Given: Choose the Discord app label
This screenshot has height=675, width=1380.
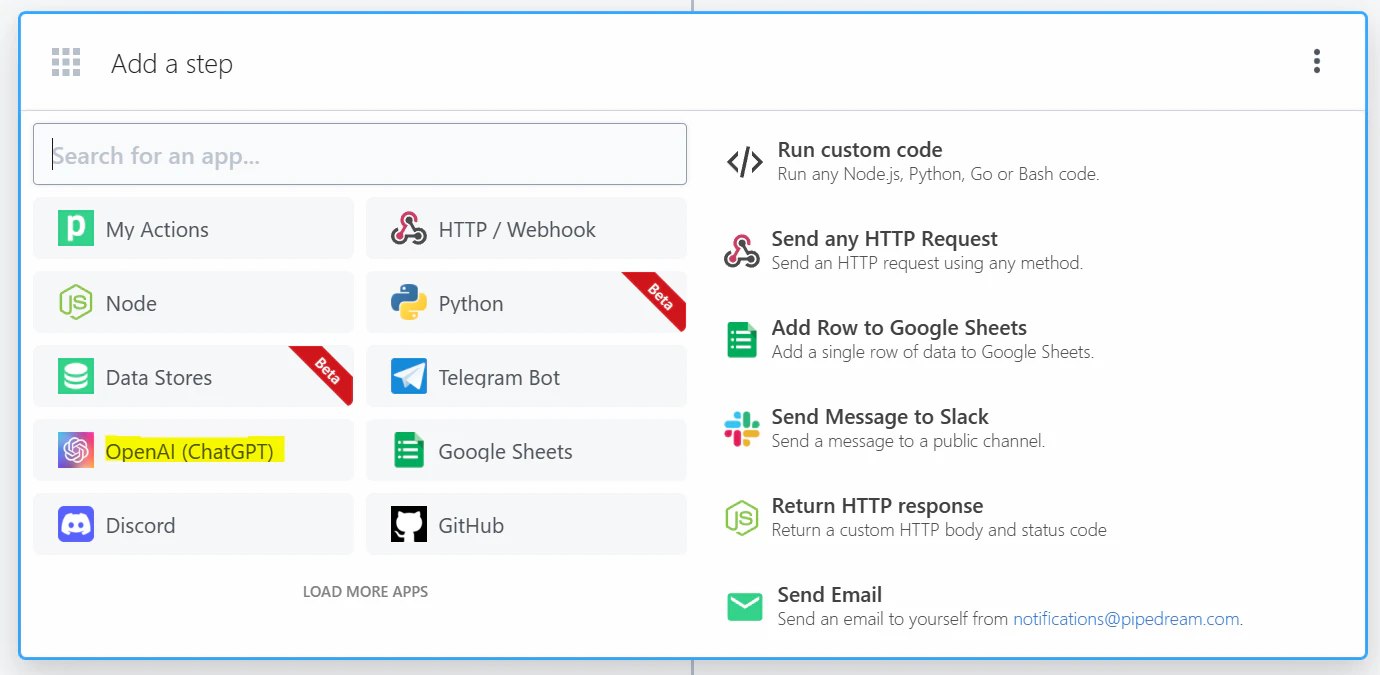Looking at the screenshot, I should 141,525.
